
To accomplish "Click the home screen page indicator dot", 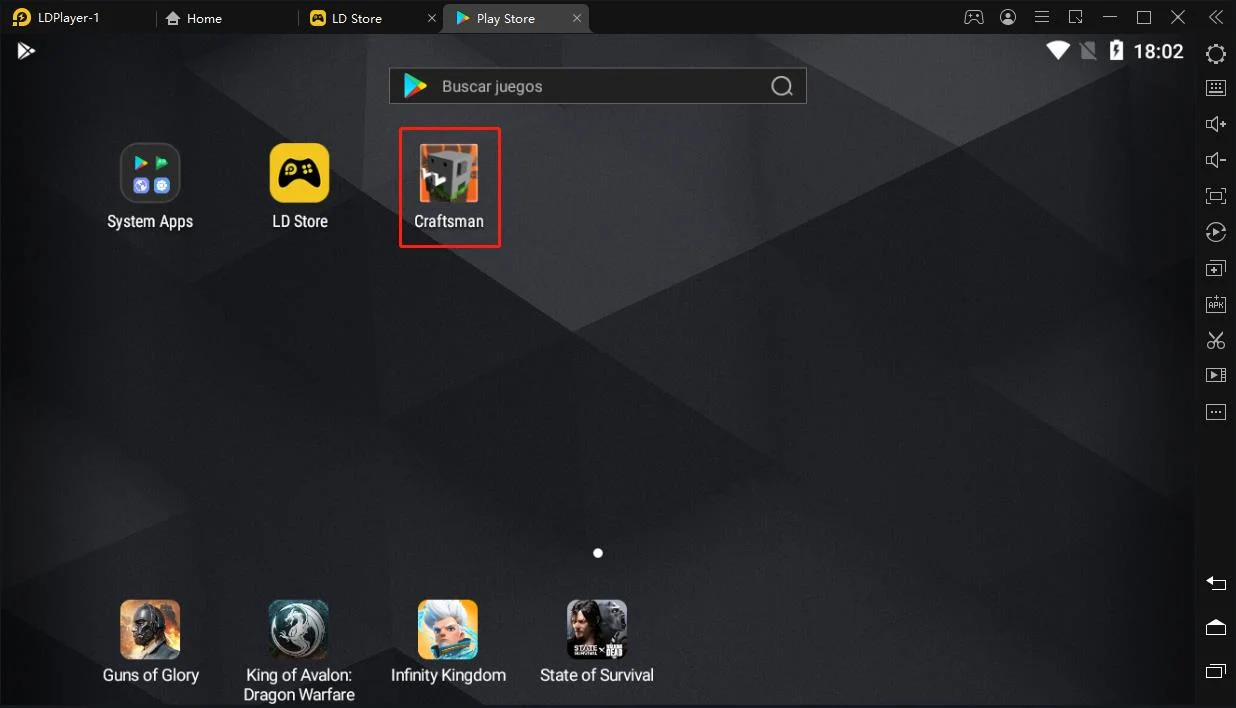I will (x=598, y=553).
